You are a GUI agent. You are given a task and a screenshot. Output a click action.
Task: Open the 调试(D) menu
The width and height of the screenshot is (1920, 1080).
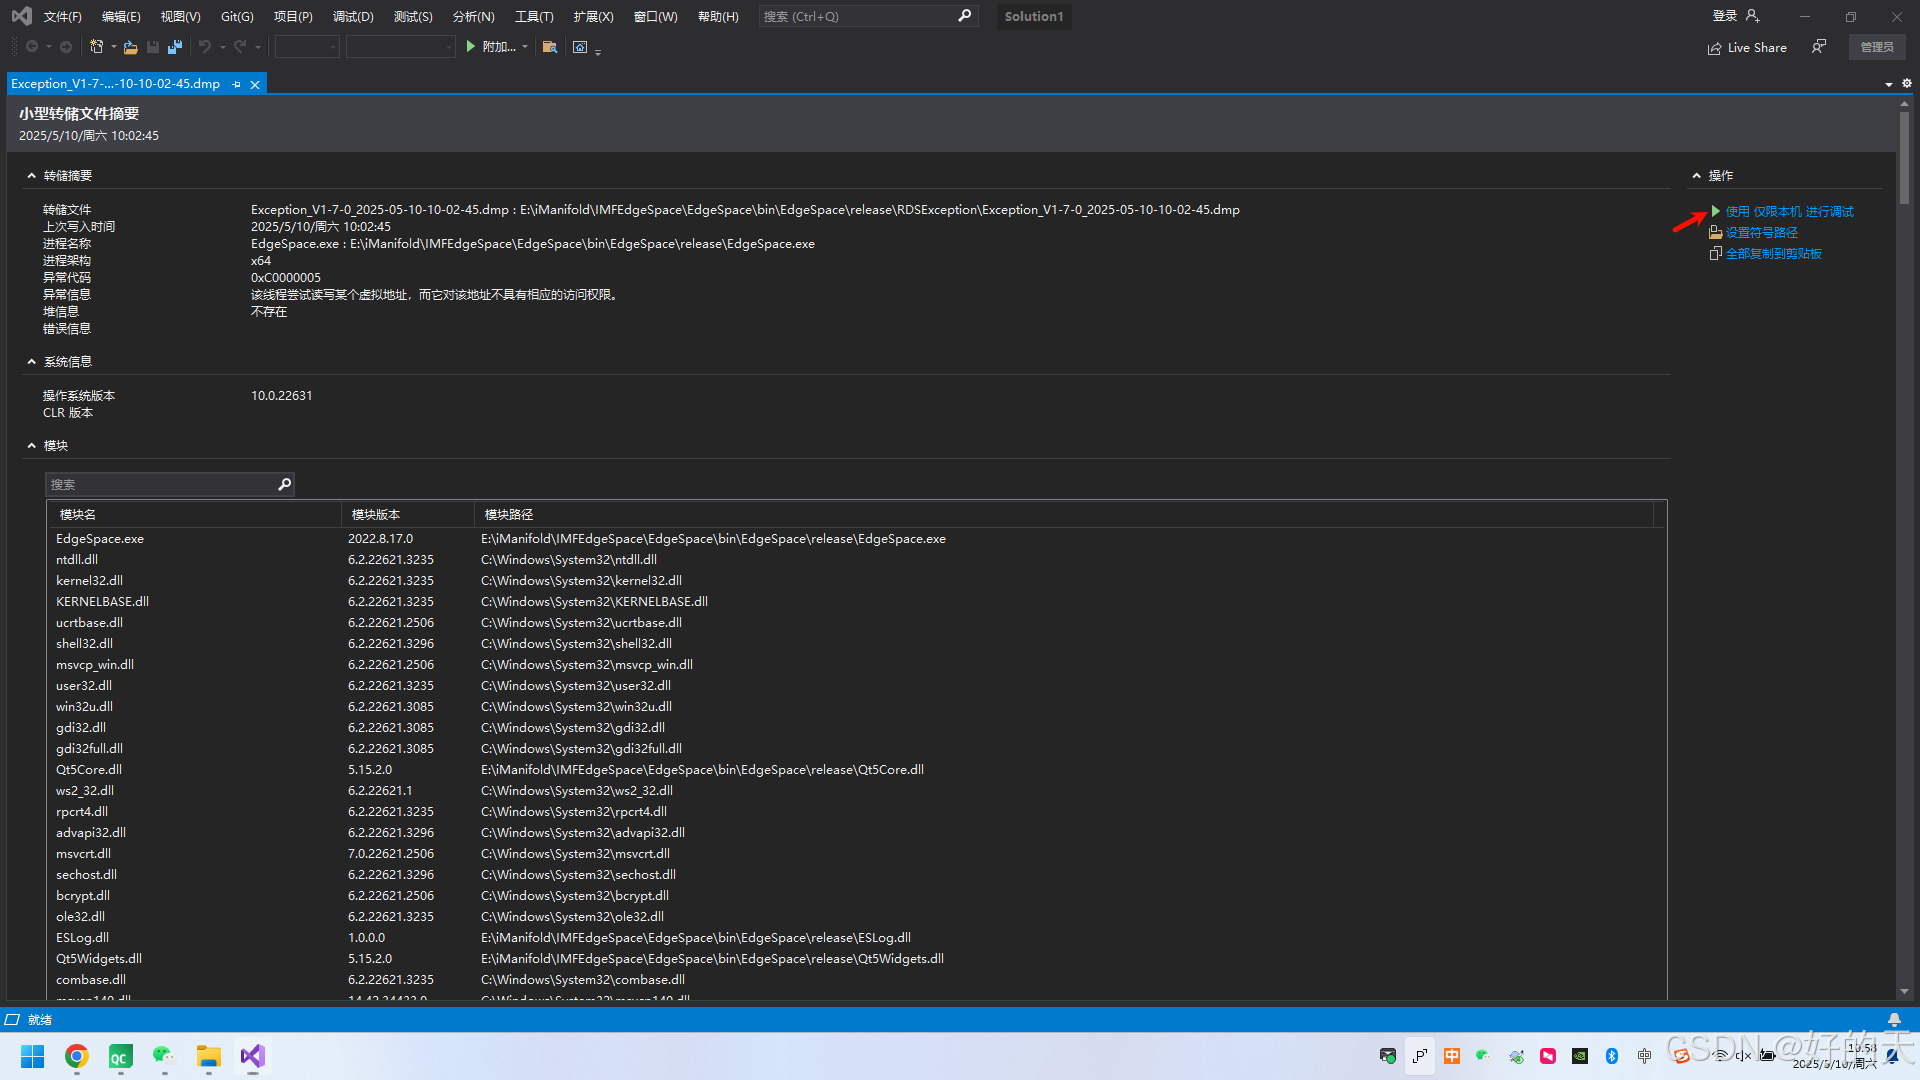pos(353,16)
